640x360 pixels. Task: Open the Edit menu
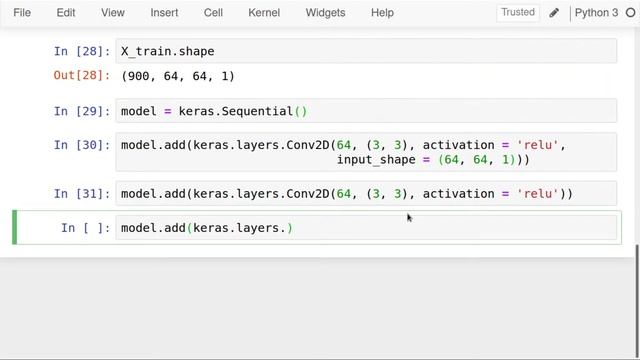click(x=66, y=13)
